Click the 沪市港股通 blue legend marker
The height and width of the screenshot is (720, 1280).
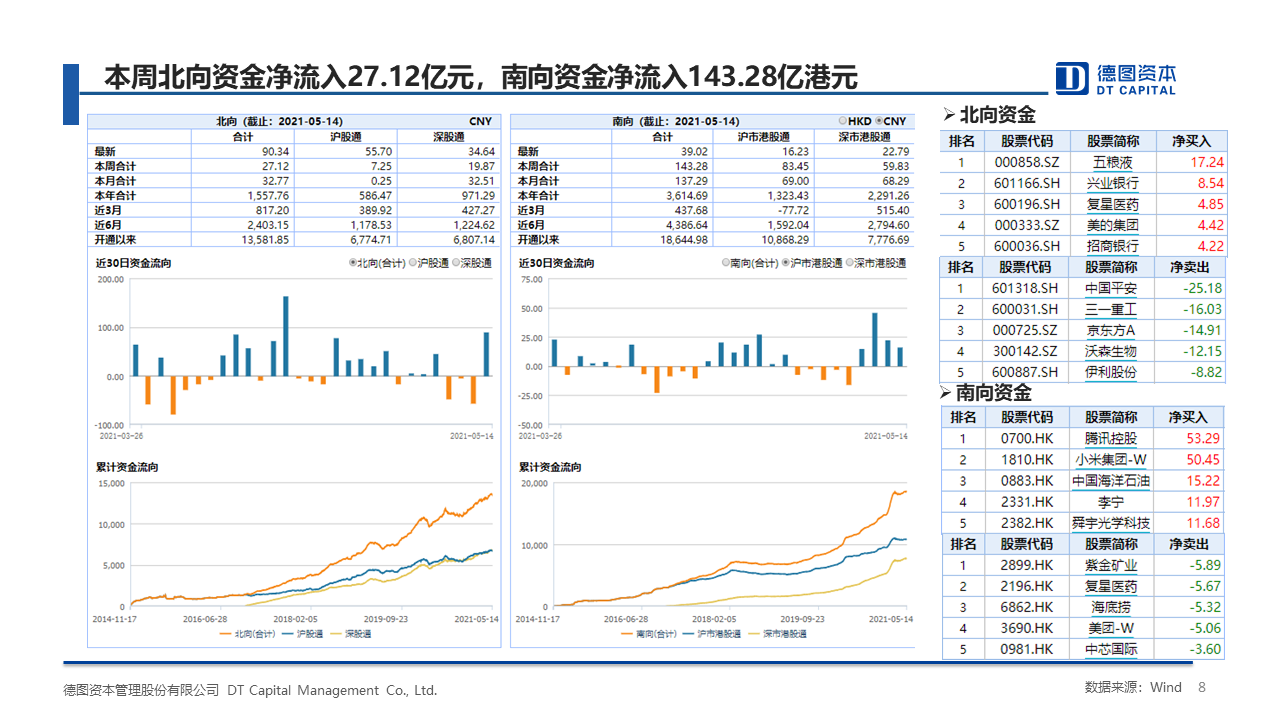[688, 634]
